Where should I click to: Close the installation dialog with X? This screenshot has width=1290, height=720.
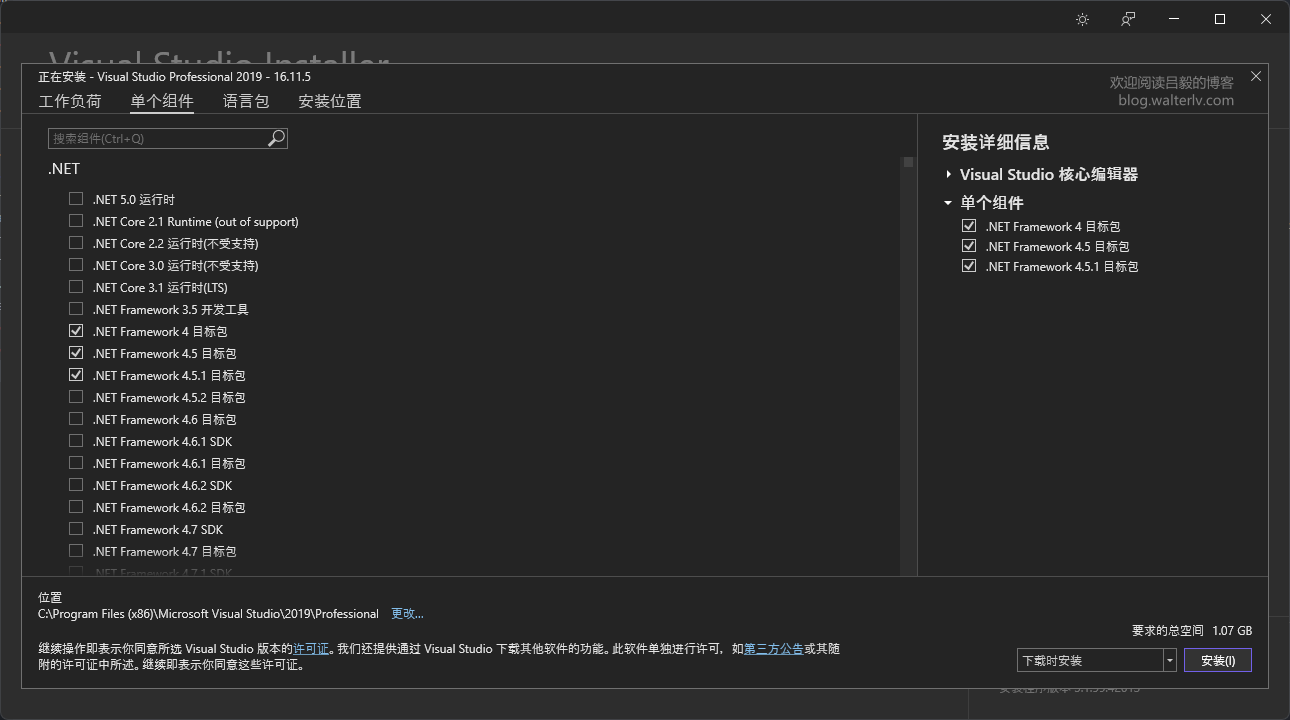(x=1256, y=77)
